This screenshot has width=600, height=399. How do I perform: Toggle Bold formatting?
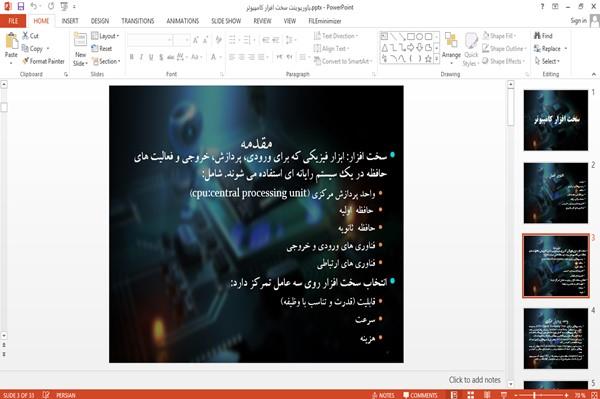tap(132, 57)
